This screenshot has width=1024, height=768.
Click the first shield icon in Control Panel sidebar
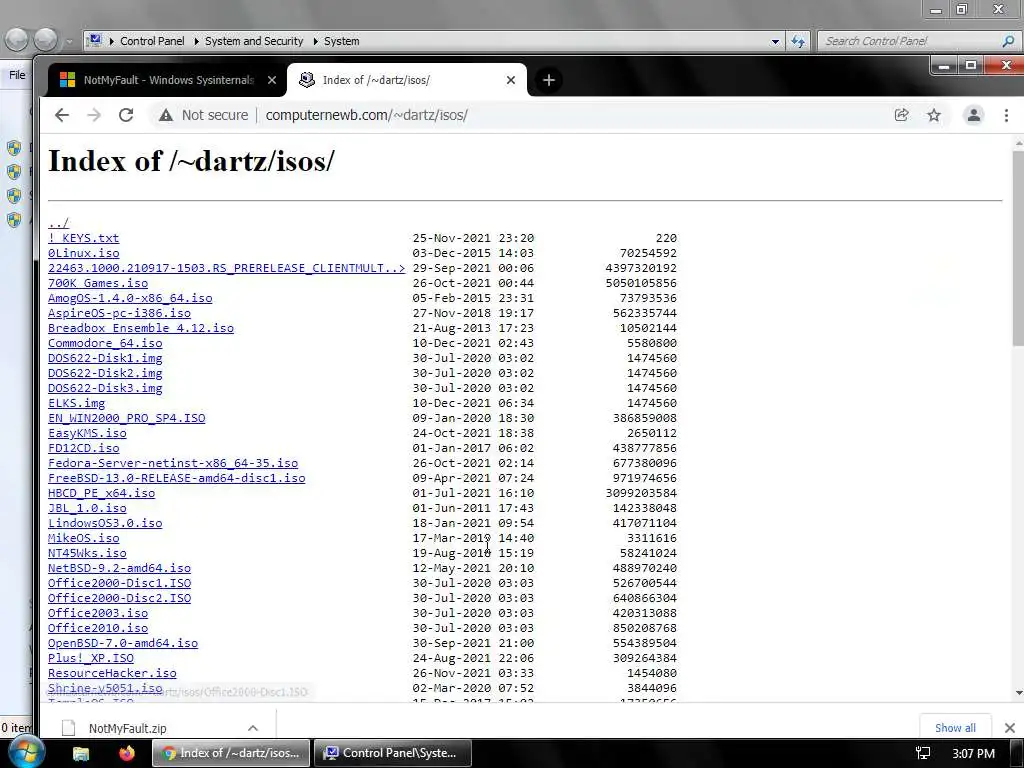click(x=14, y=148)
